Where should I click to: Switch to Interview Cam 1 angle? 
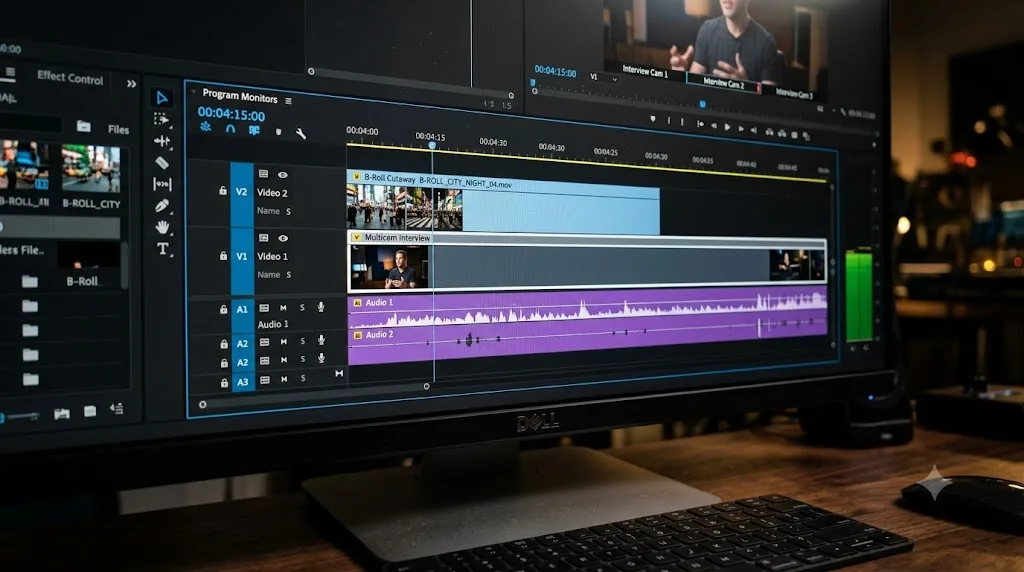click(x=645, y=72)
